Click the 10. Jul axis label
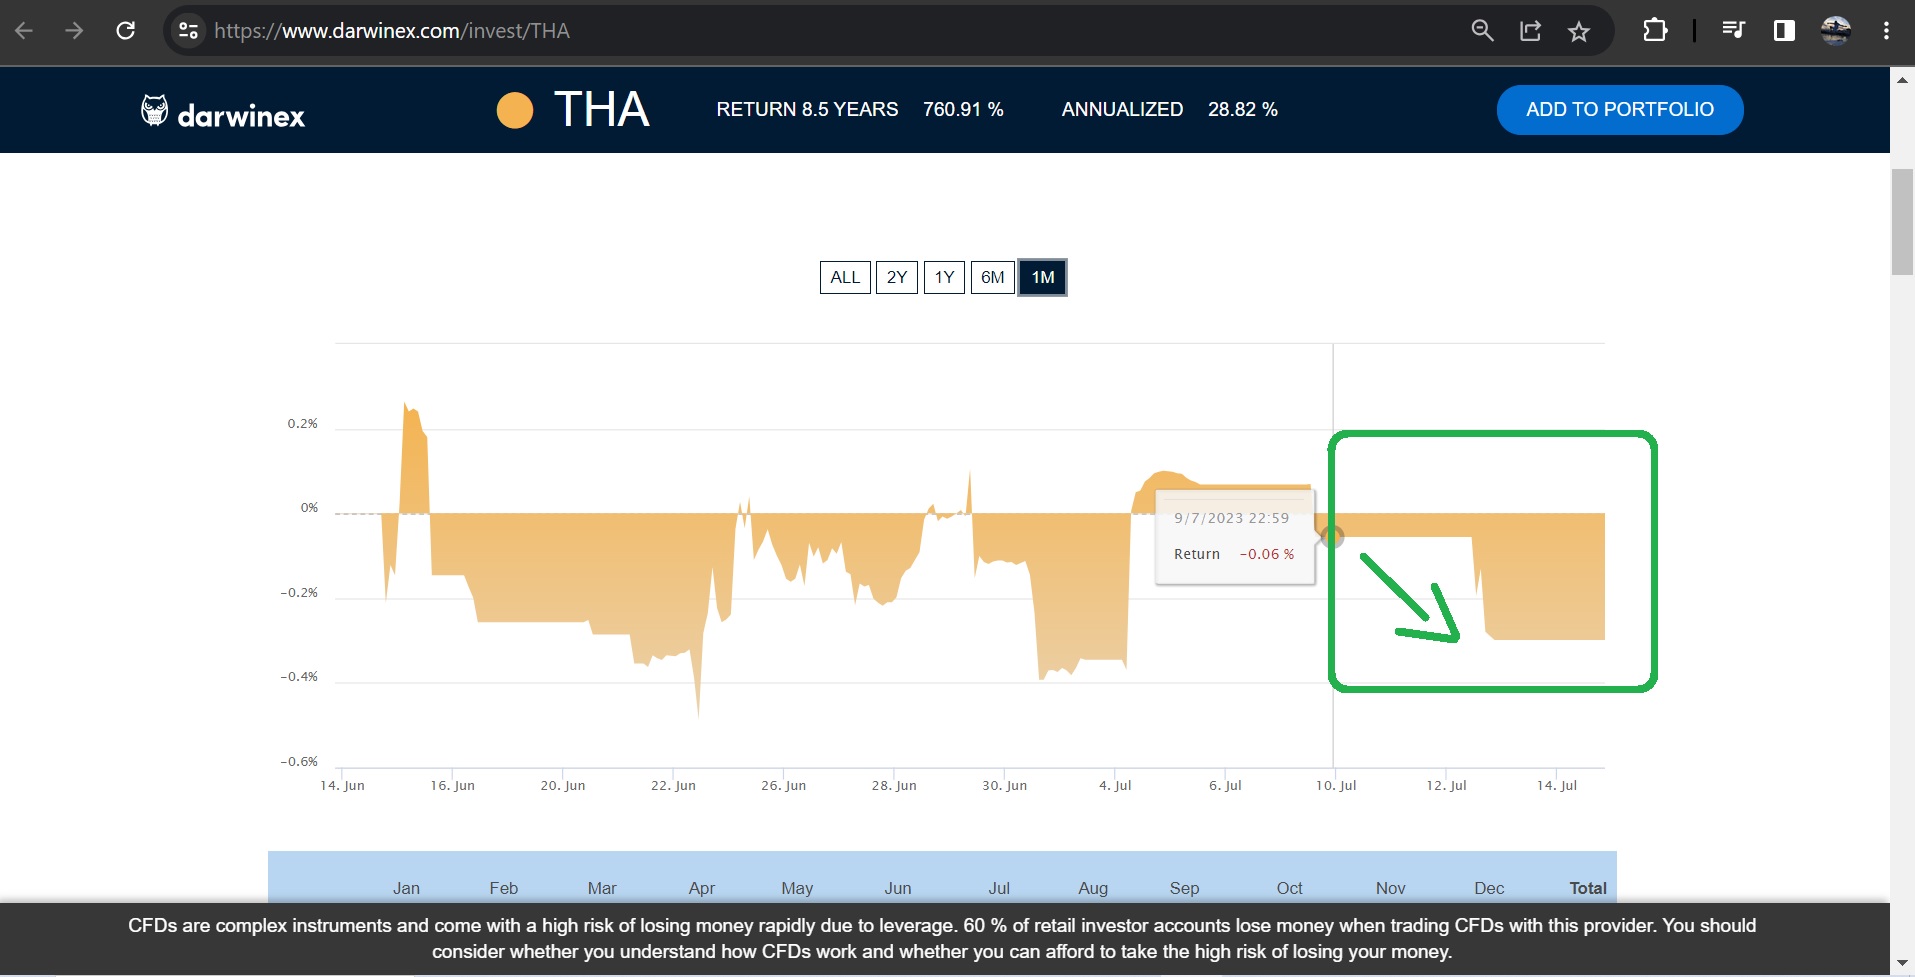The image size is (1915, 977). pos(1336,786)
